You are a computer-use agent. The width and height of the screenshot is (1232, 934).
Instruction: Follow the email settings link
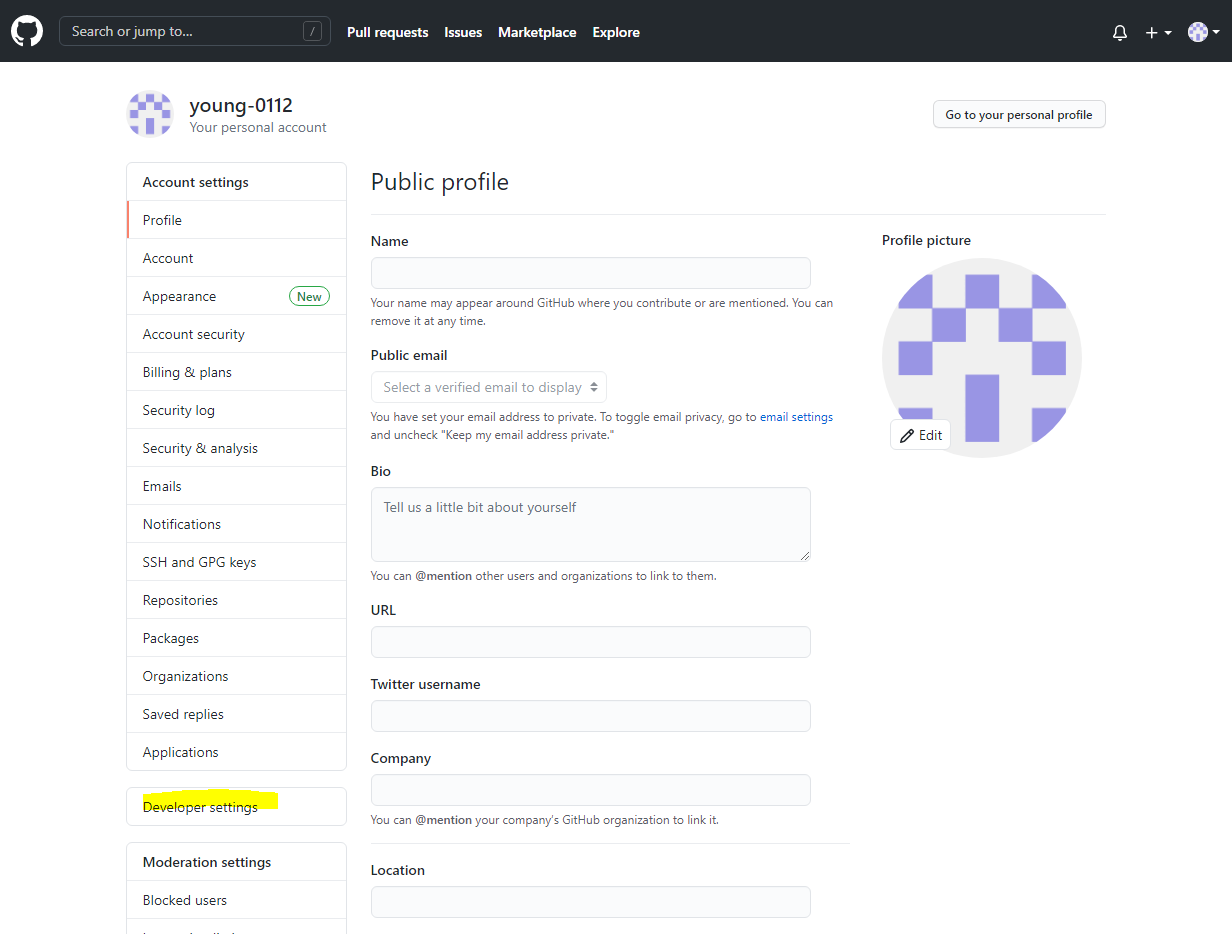796,417
